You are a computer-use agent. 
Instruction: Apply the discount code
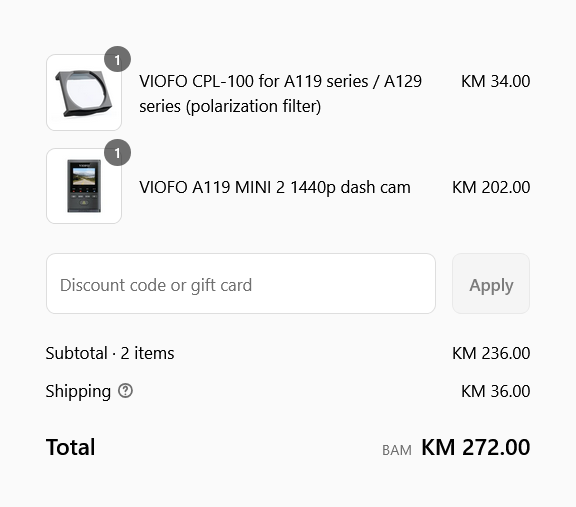pyautogui.click(x=491, y=284)
